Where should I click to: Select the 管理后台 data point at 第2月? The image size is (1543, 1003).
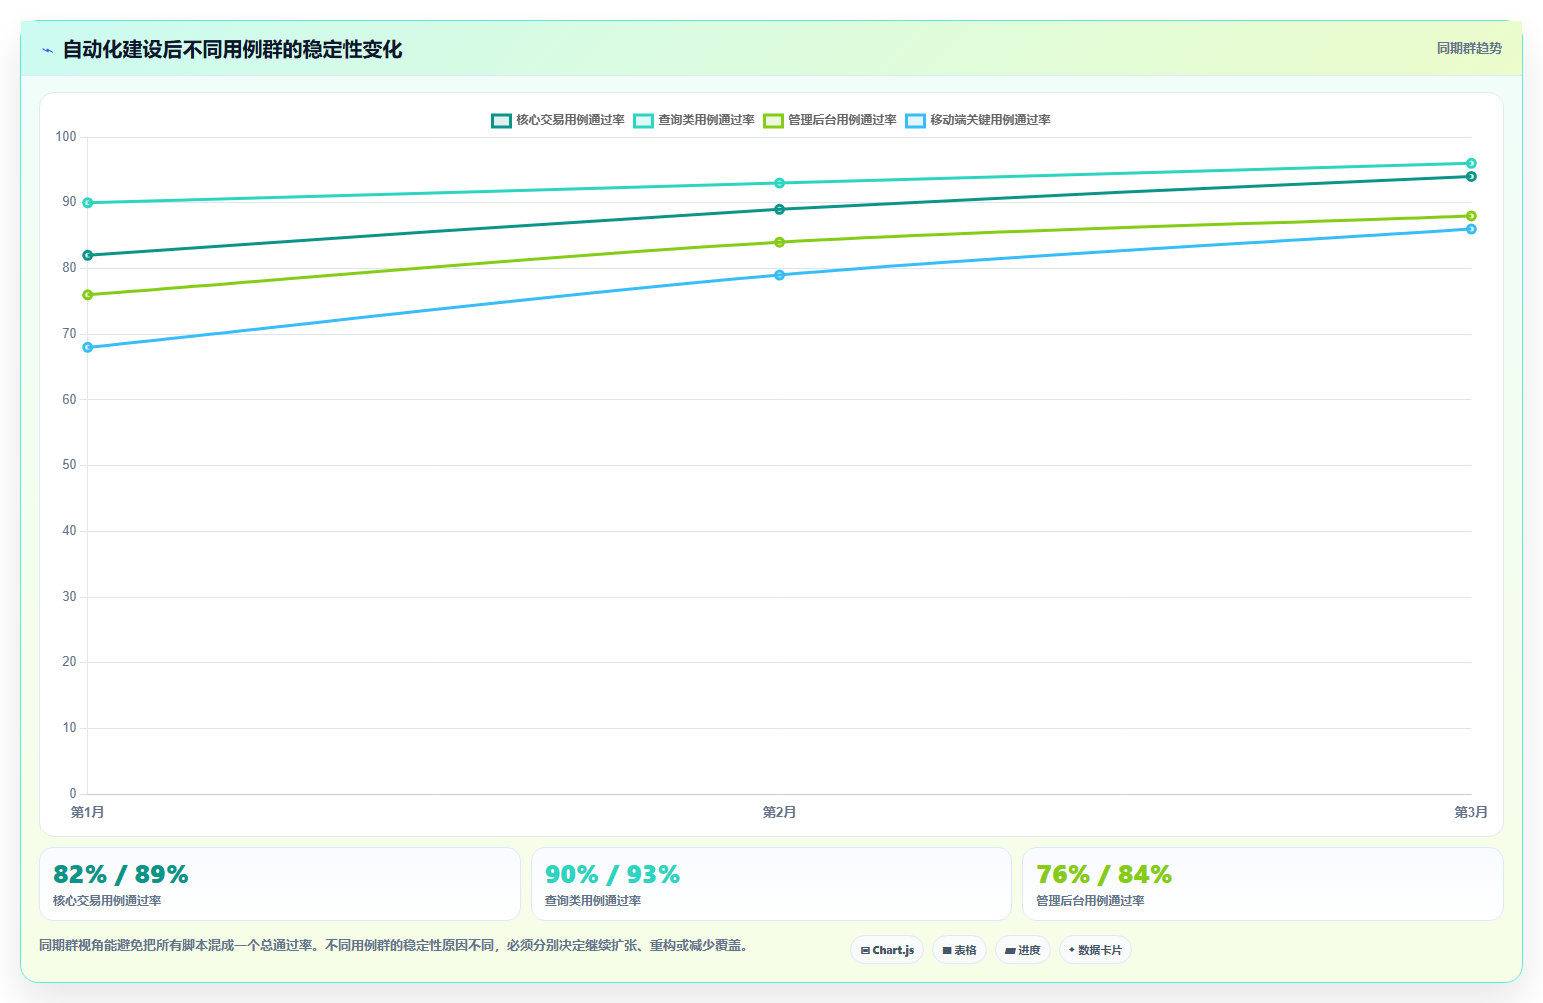(780, 242)
